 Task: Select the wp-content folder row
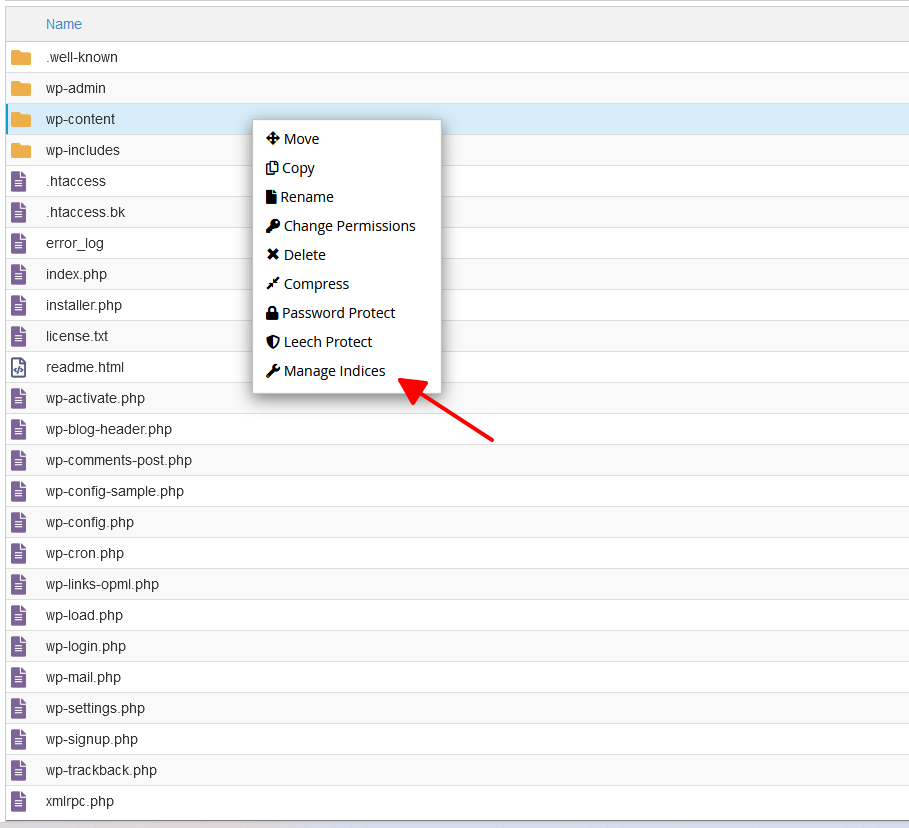click(80, 119)
